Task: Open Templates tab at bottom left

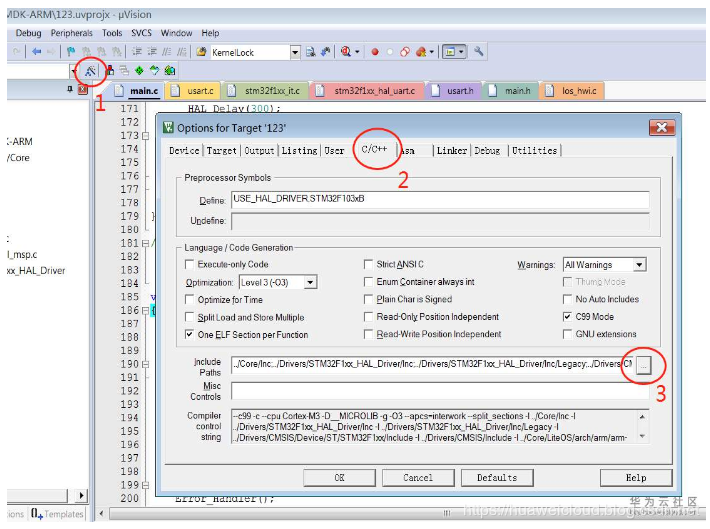Action: [57, 514]
